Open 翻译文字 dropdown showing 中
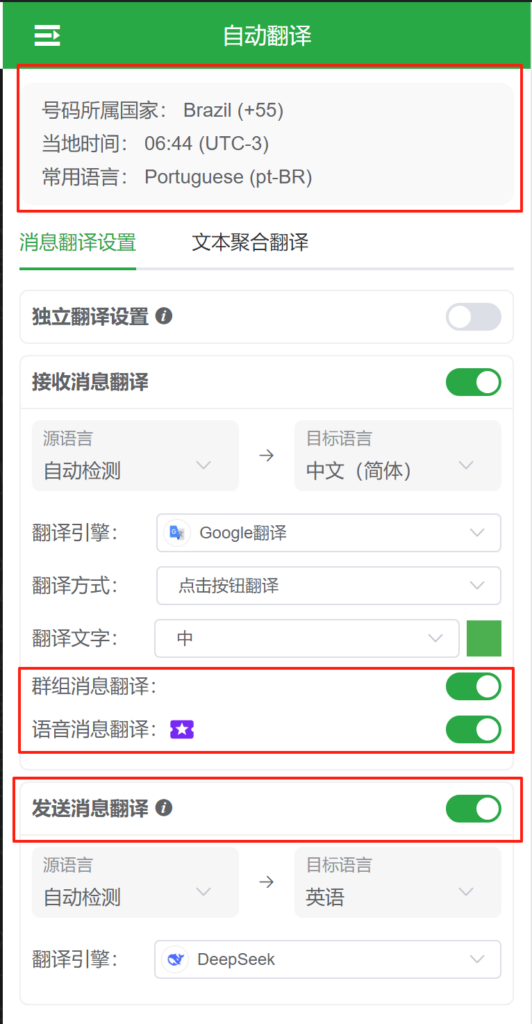The image size is (532, 1024). 307,638
